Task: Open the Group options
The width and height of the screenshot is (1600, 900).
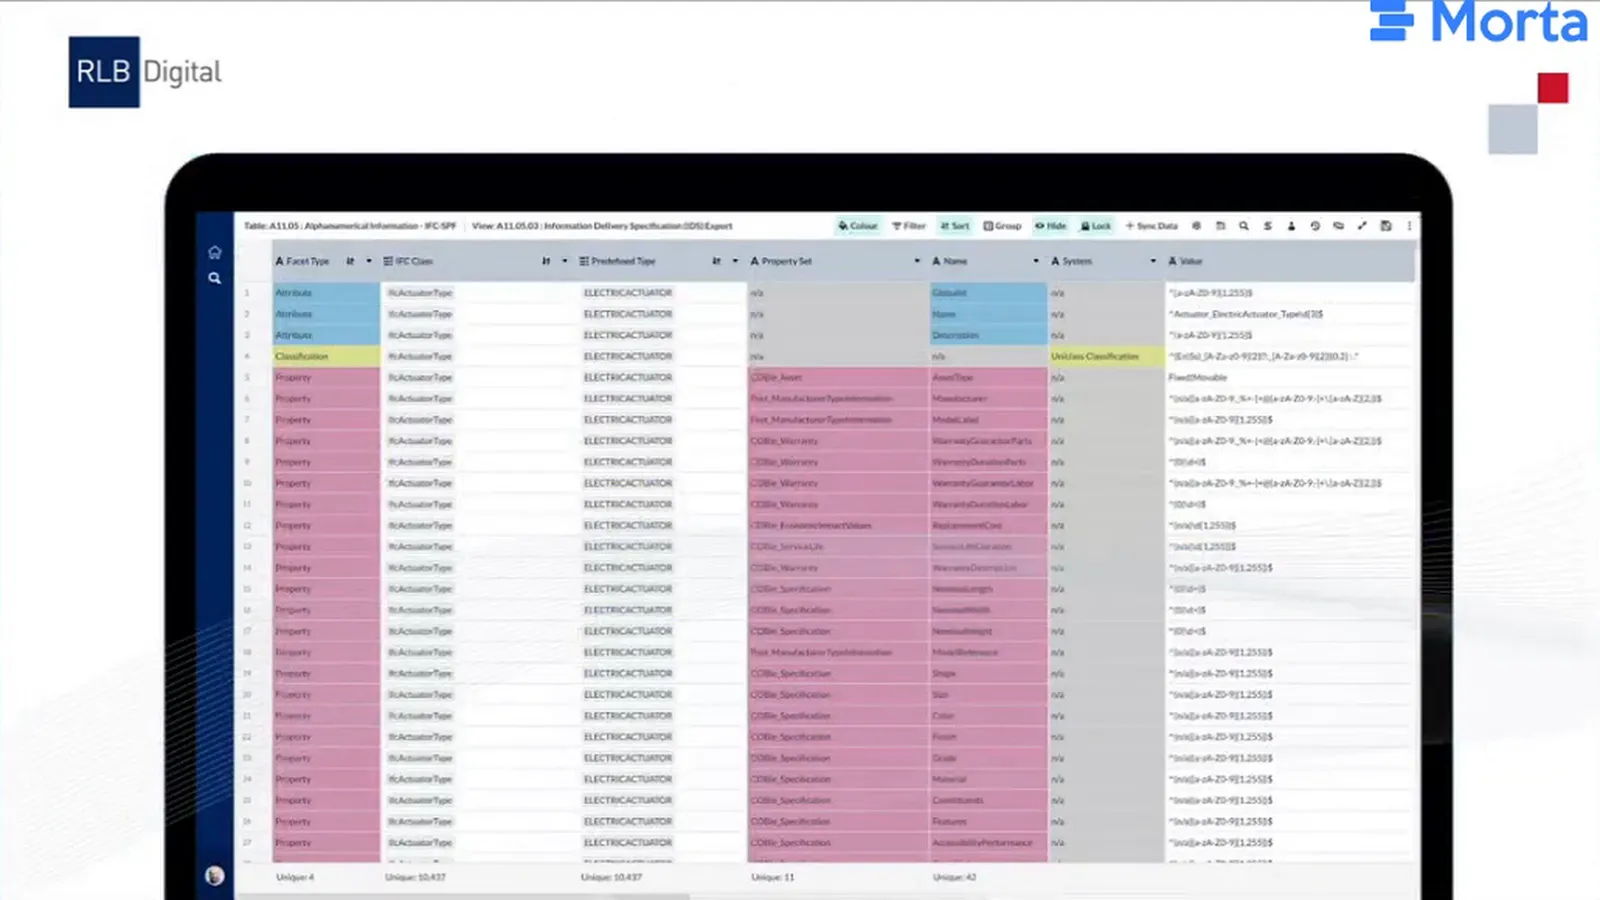Action: tap(1002, 226)
